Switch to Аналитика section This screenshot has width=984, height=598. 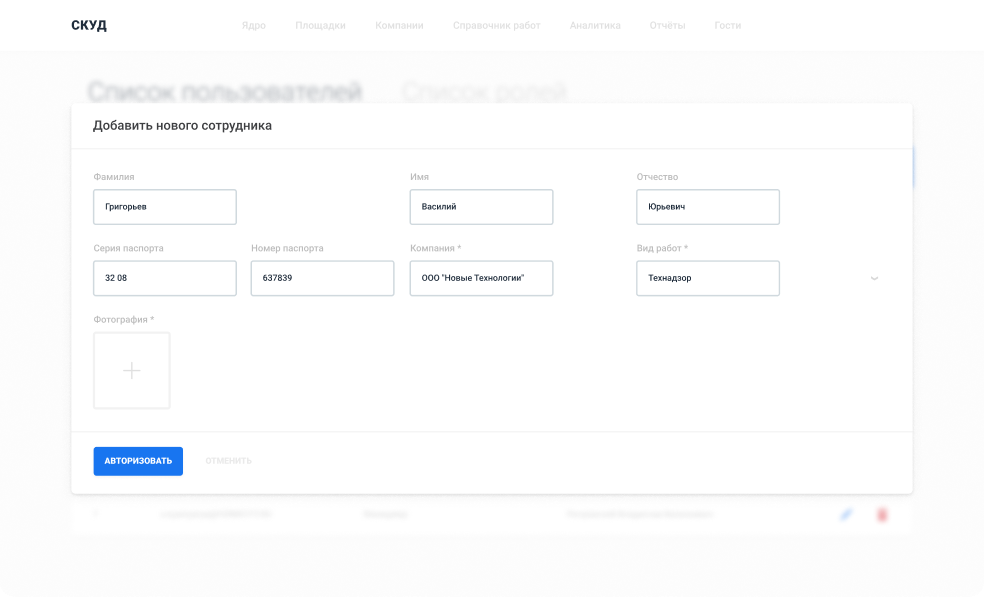point(595,26)
